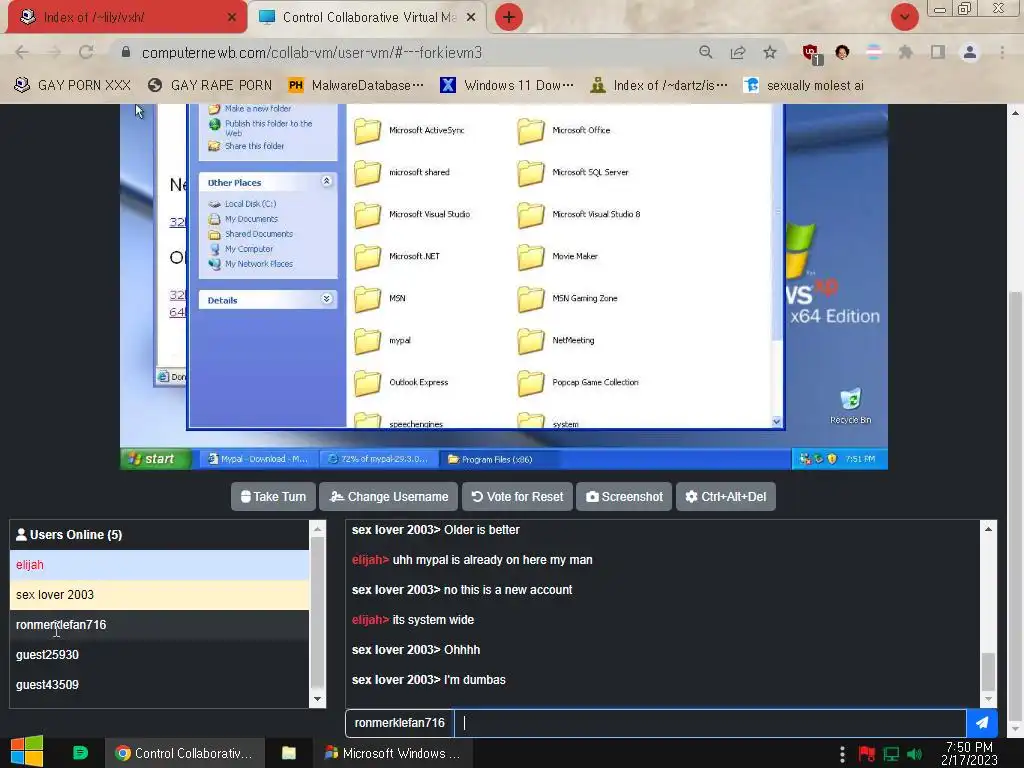The height and width of the screenshot is (768, 1024).
Task: Open a new tab with the plus button
Action: [x=509, y=17]
